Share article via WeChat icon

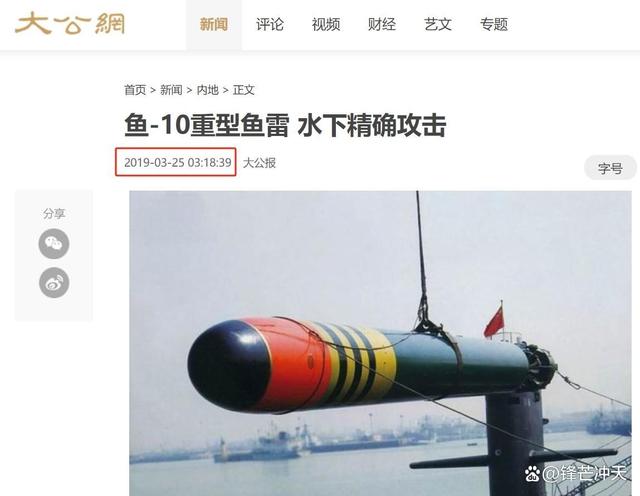pyautogui.click(x=54, y=244)
